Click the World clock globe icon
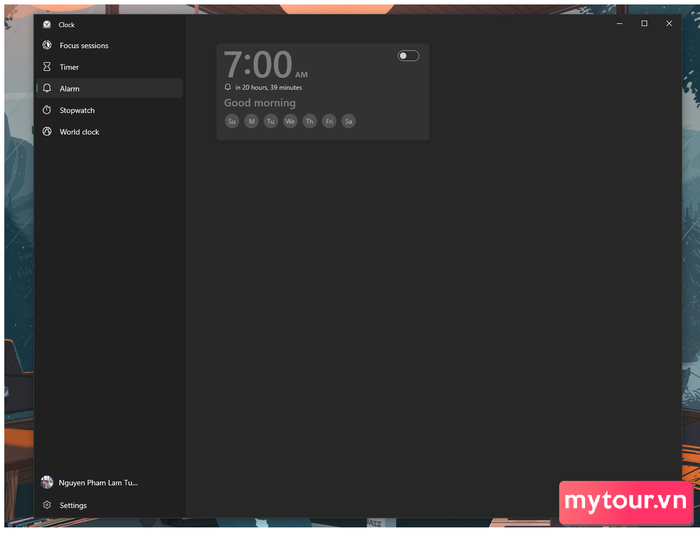Viewport: 700px width, 534px height. (47, 131)
